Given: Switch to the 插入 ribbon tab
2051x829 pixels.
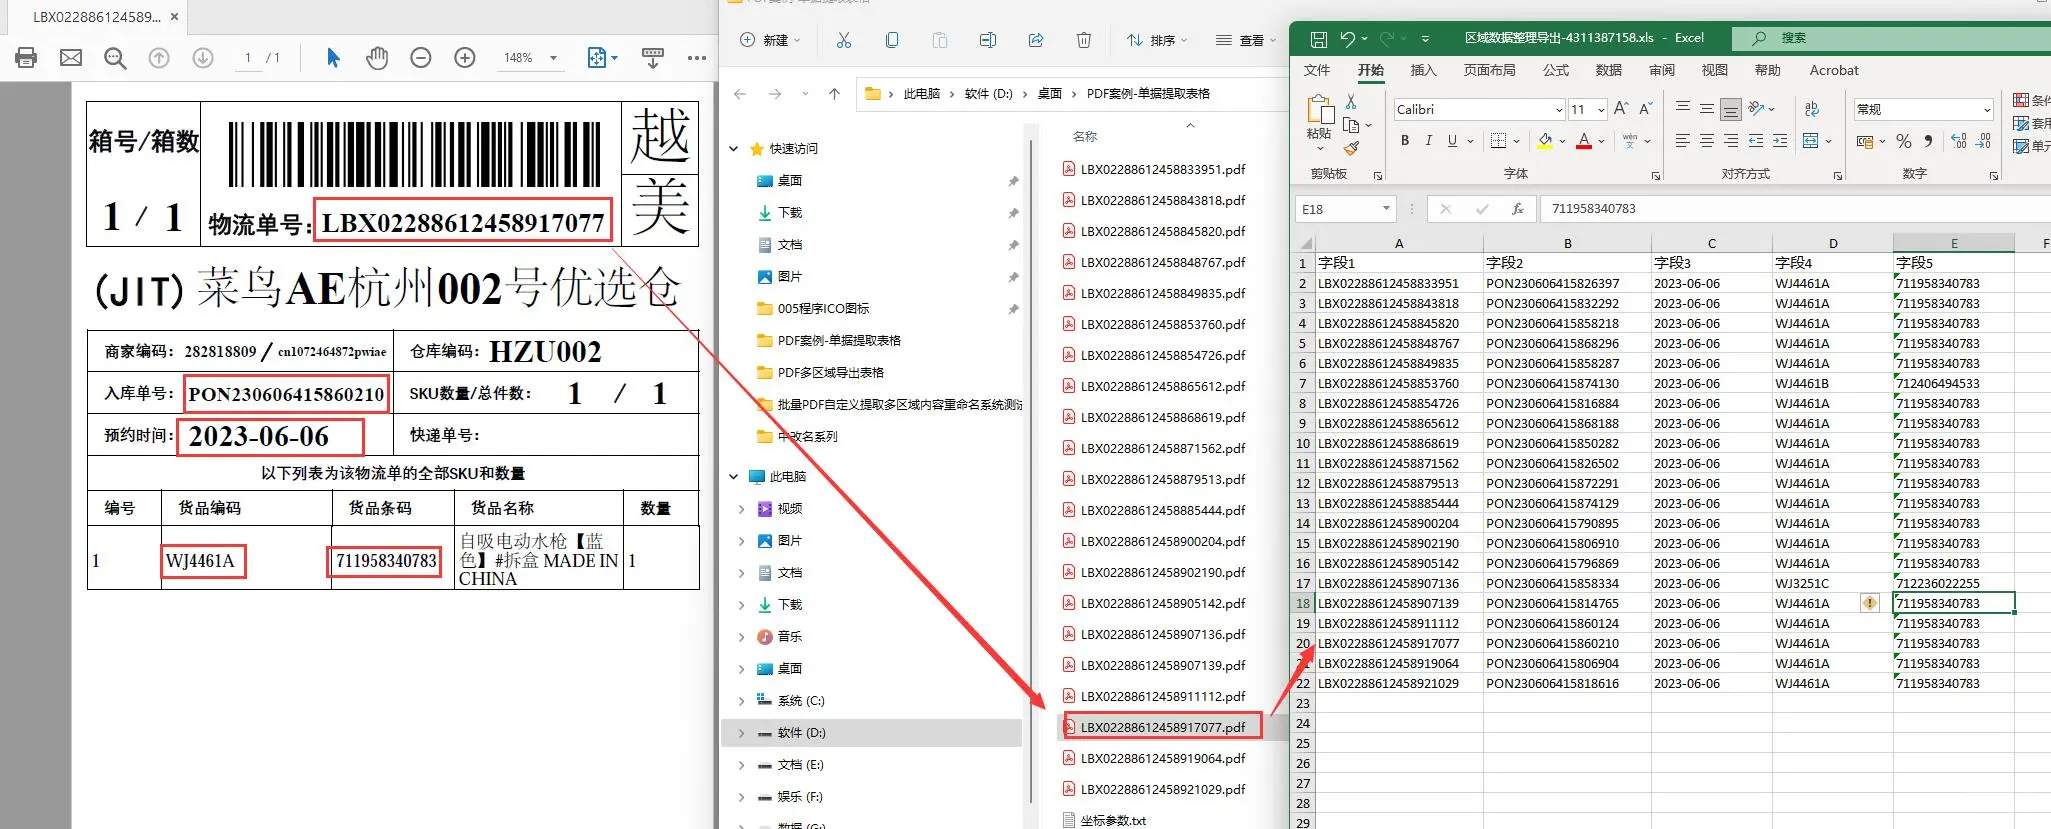Looking at the screenshot, I should (1423, 70).
